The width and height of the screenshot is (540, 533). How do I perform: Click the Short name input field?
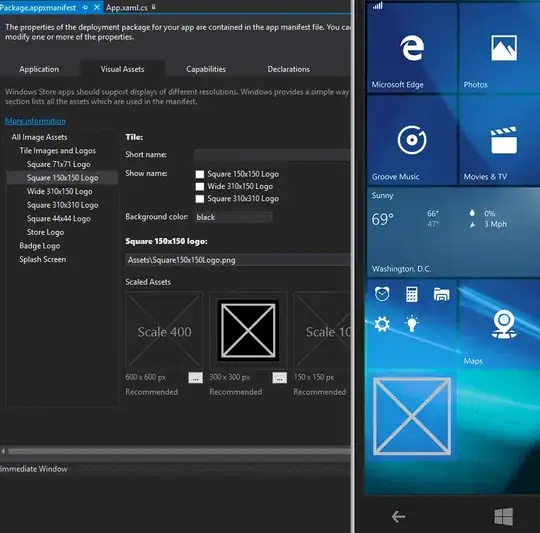coord(272,155)
